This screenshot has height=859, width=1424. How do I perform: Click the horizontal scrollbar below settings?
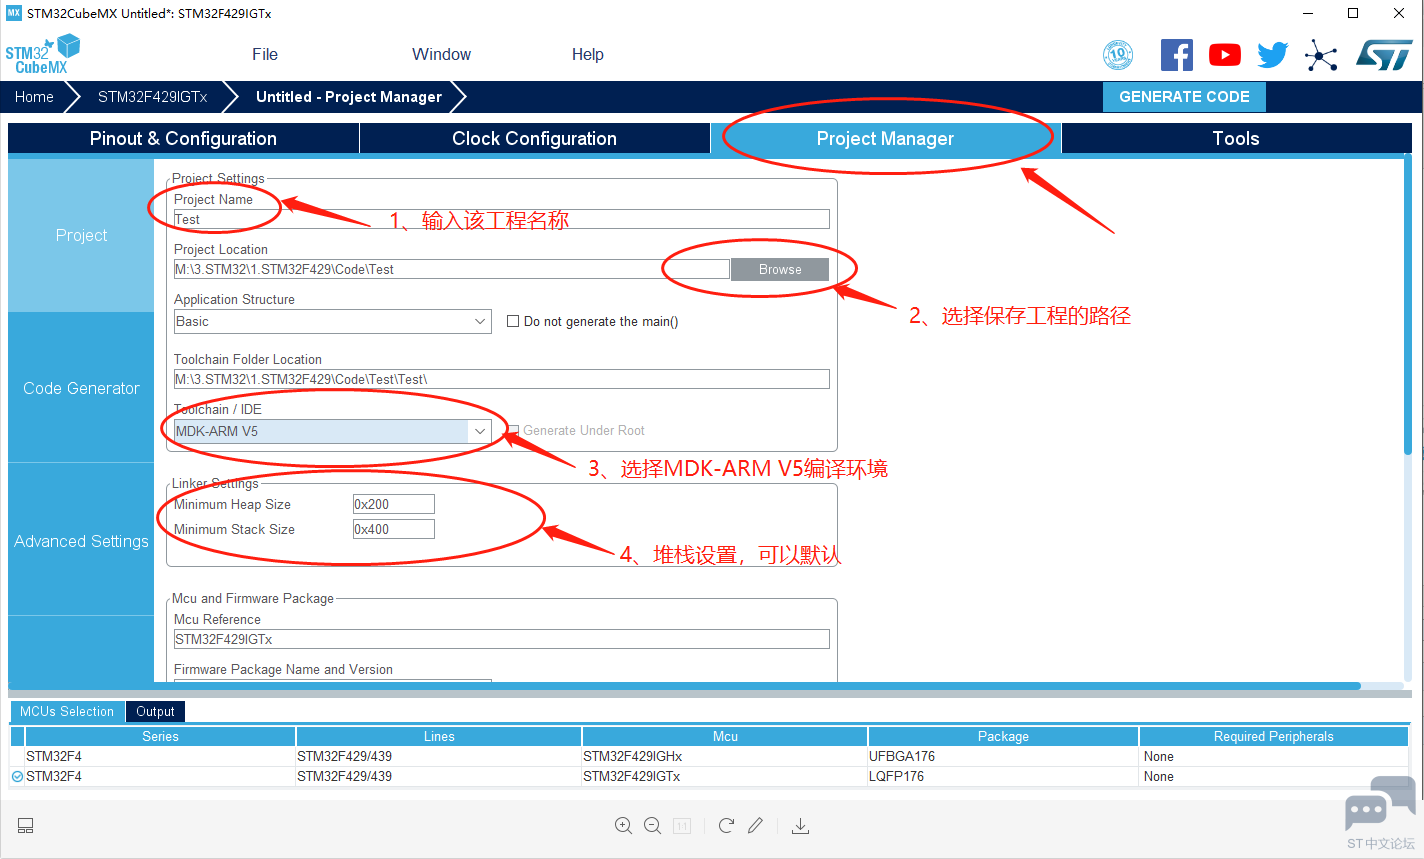[684, 686]
